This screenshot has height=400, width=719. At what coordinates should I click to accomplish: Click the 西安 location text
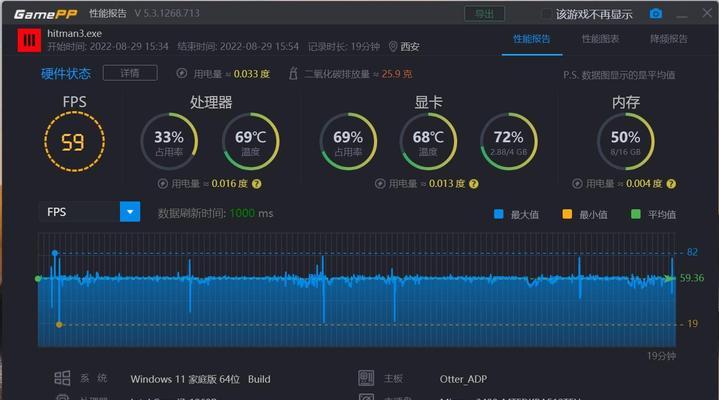(410, 46)
